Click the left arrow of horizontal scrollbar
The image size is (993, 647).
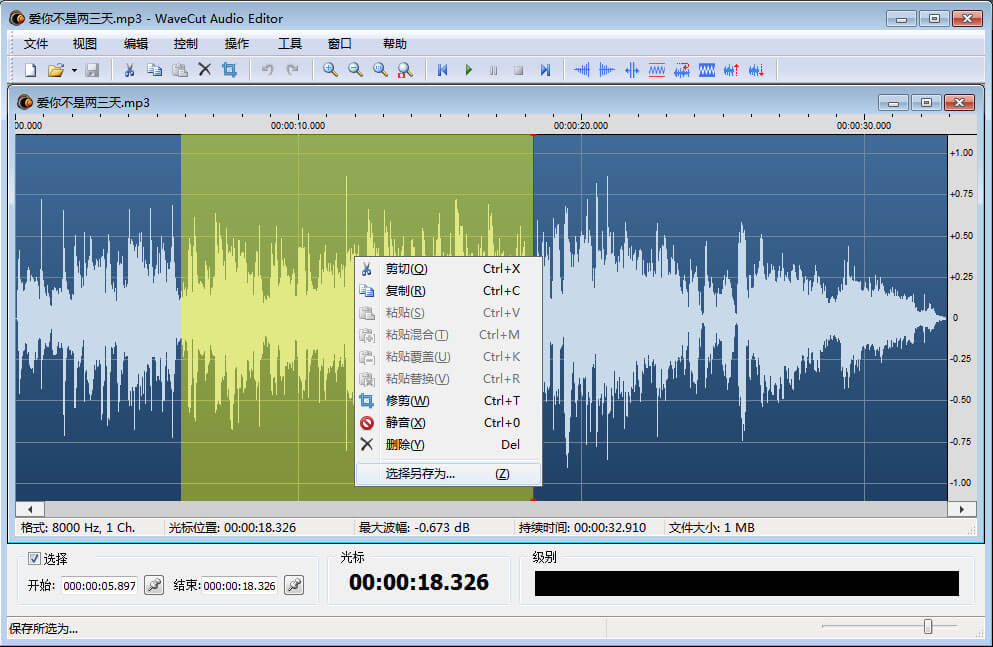[x=30, y=509]
